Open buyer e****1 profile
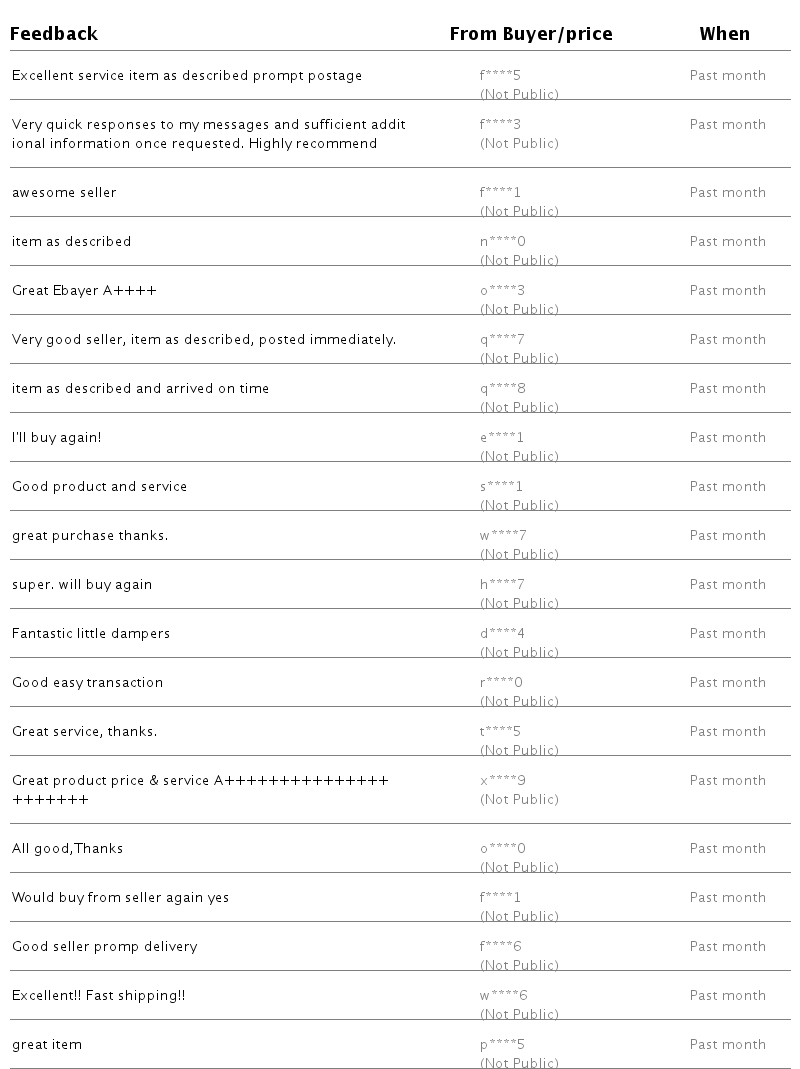The height and width of the screenshot is (1069, 800). point(501,438)
